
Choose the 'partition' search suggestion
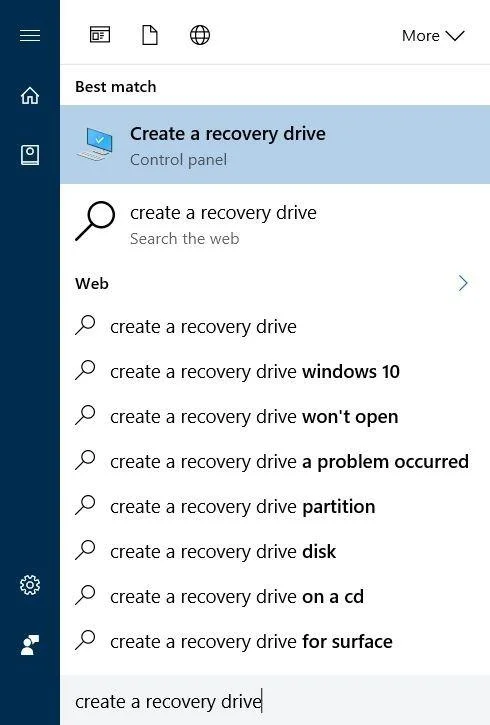(x=275, y=506)
